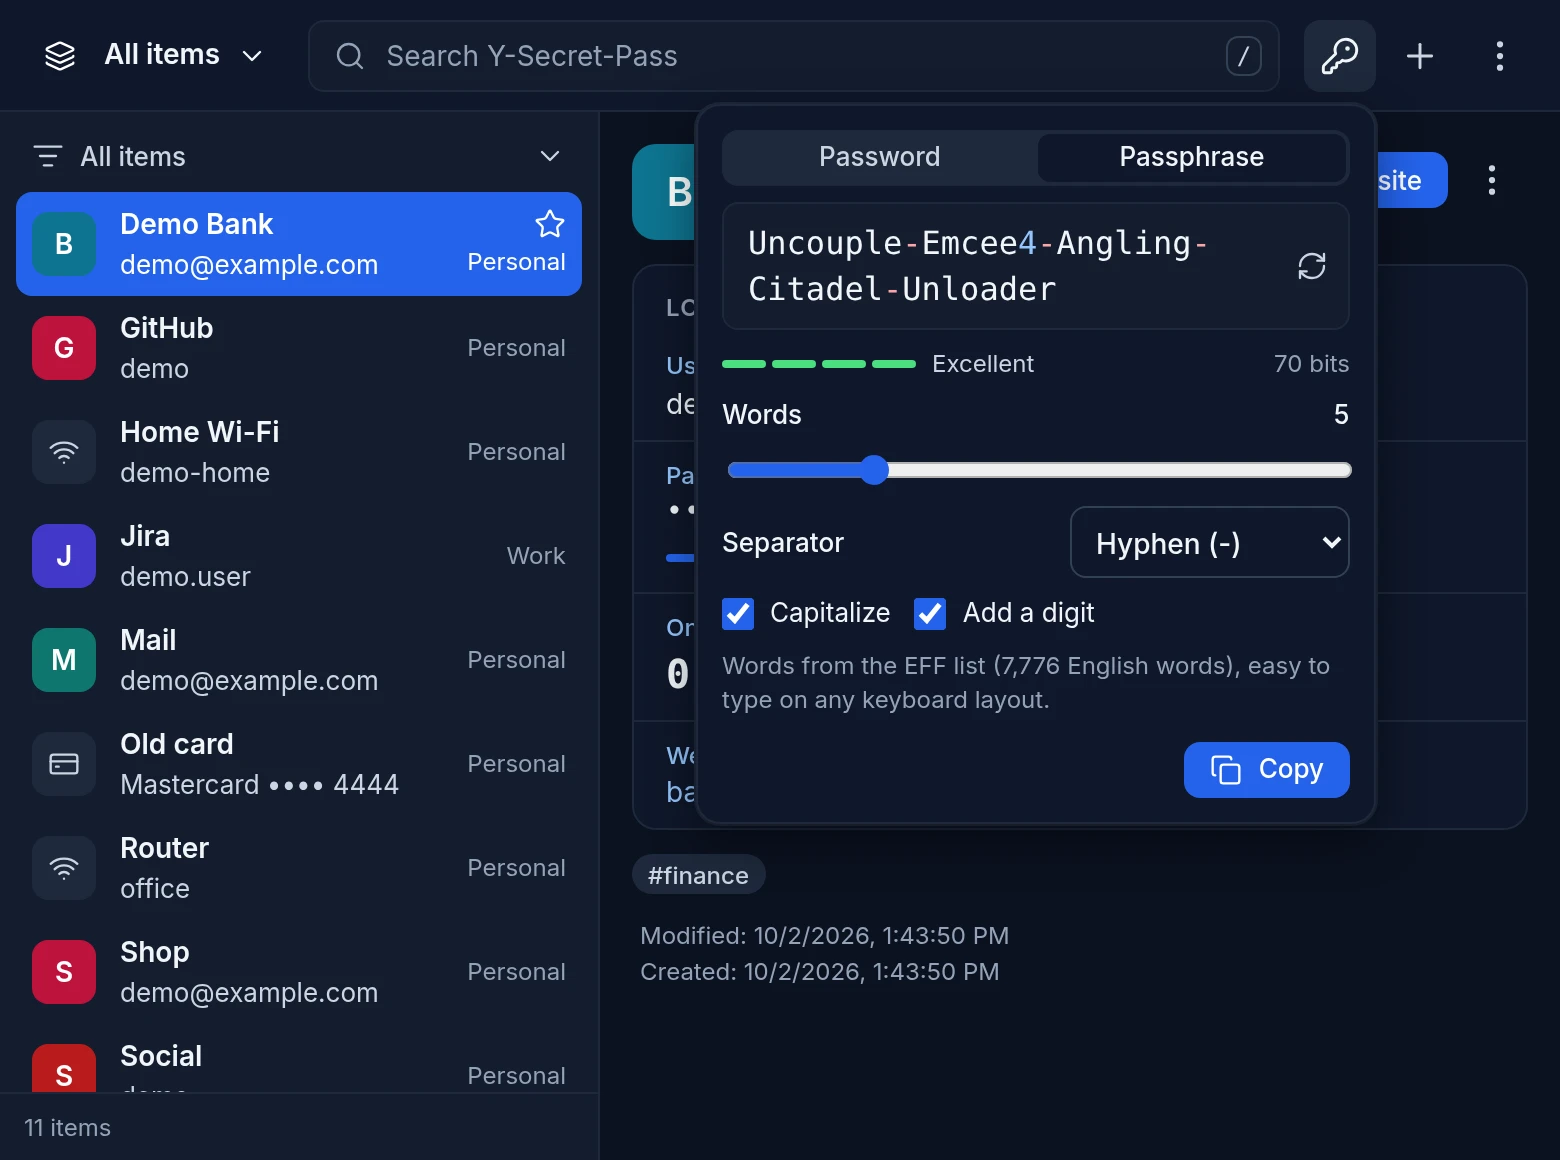The width and height of the screenshot is (1560, 1160).
Task: Switch to the Password tab
Action: (x=880, y=157)
